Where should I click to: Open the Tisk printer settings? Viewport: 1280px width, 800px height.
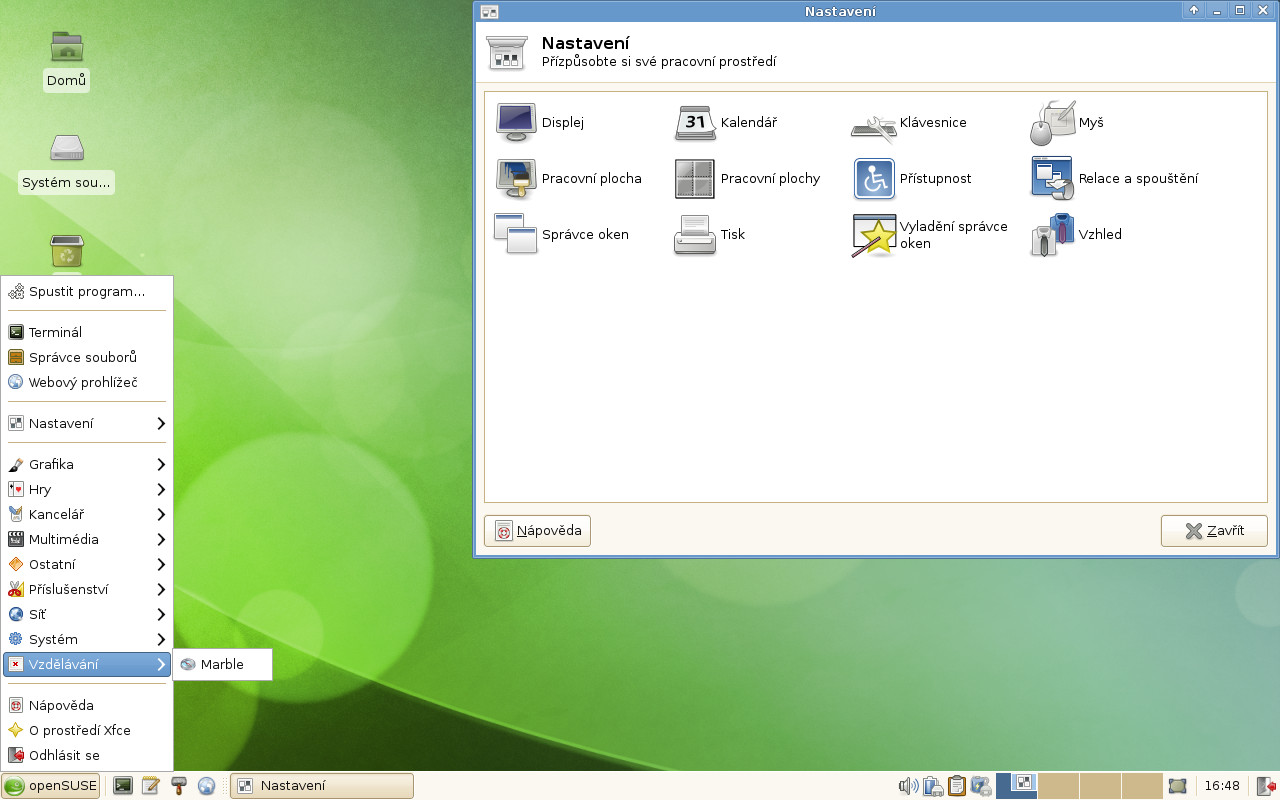pyautogui.click(x=696, y=235)
